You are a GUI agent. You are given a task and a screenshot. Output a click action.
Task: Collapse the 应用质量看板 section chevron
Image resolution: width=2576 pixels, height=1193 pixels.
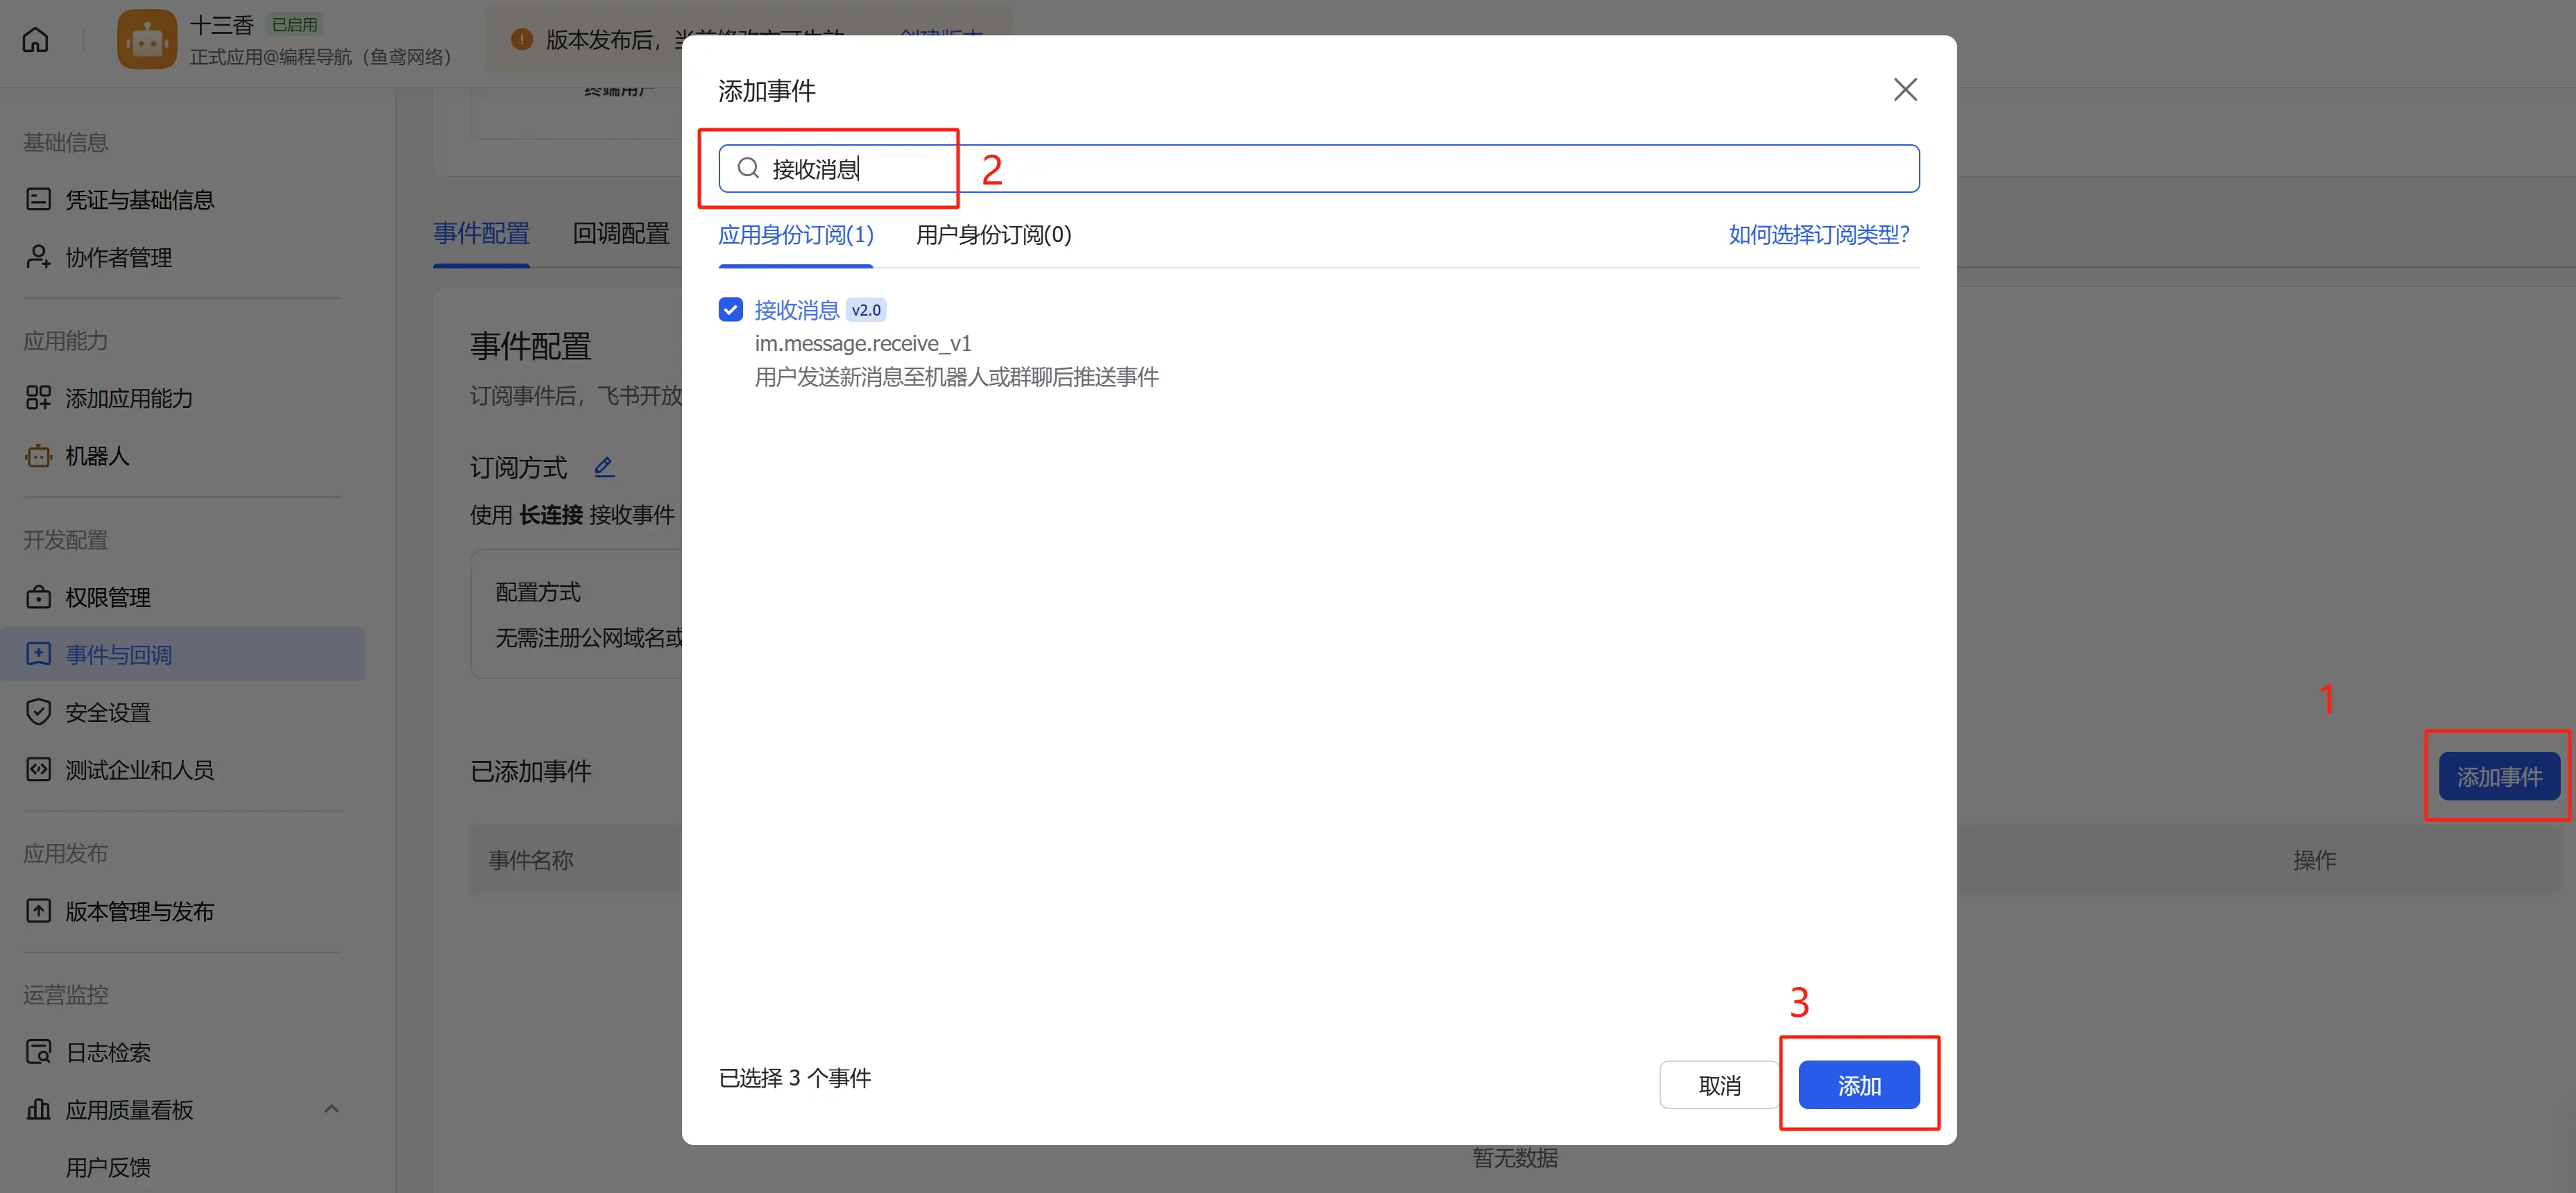[x=331, y=1109]
